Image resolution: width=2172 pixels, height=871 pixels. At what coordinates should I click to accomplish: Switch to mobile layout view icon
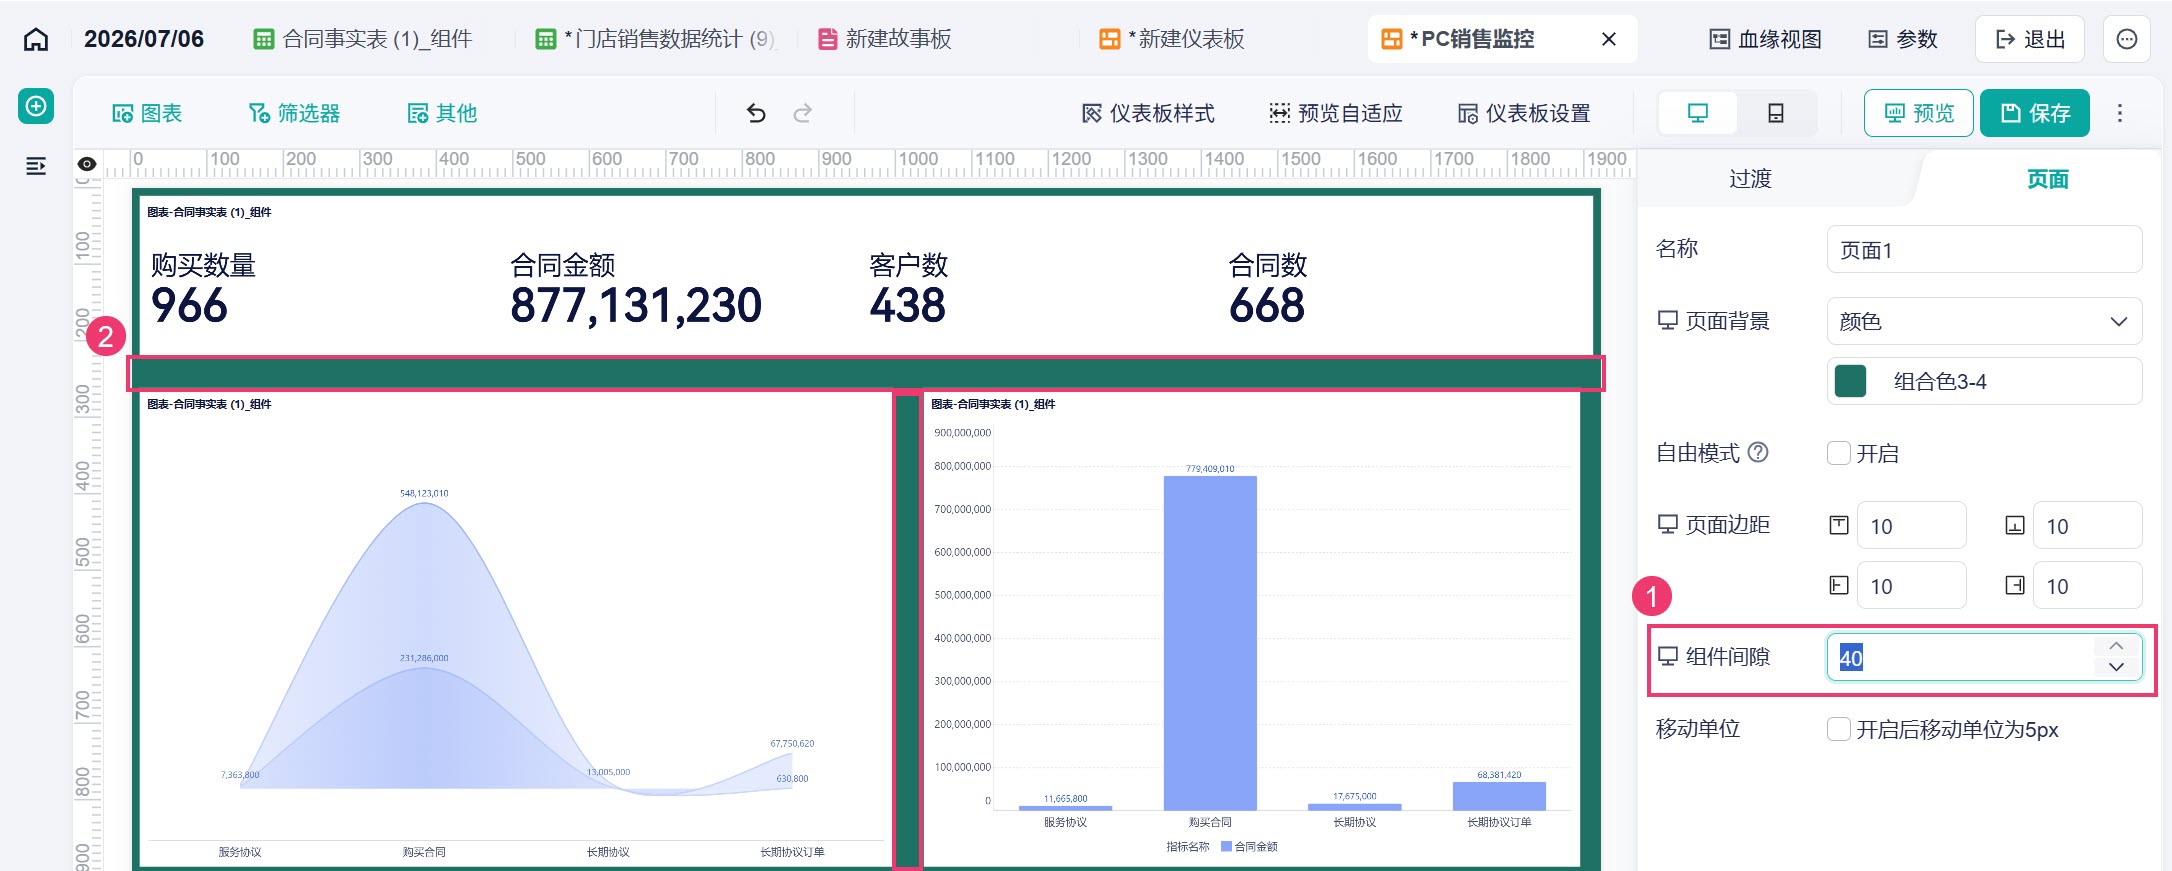click(x=1776, y=113)
